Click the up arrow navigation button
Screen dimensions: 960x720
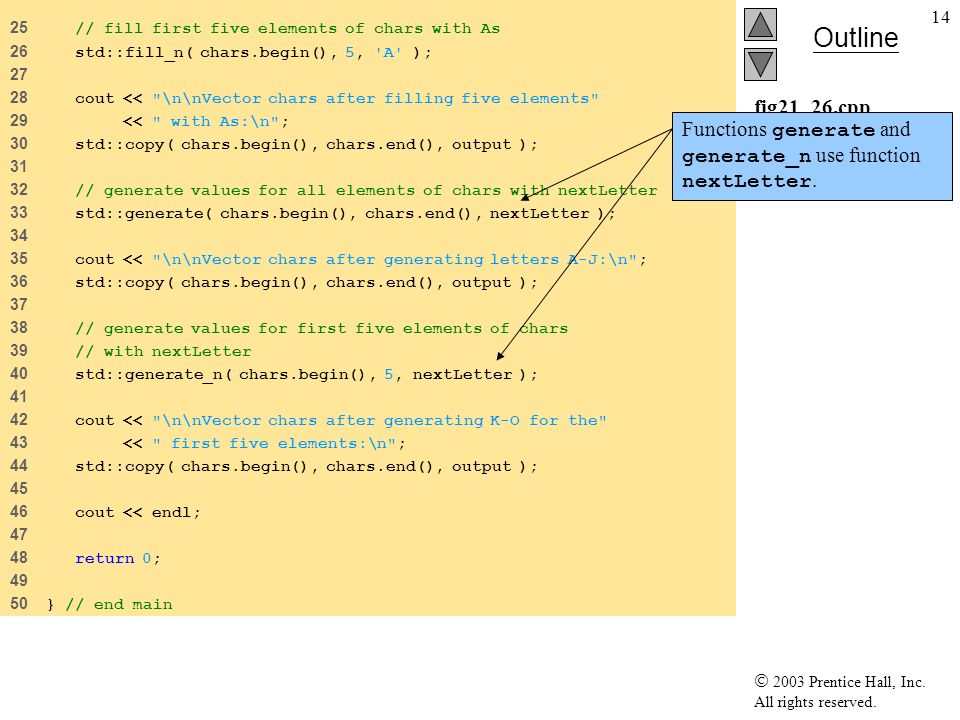[760, 25]
